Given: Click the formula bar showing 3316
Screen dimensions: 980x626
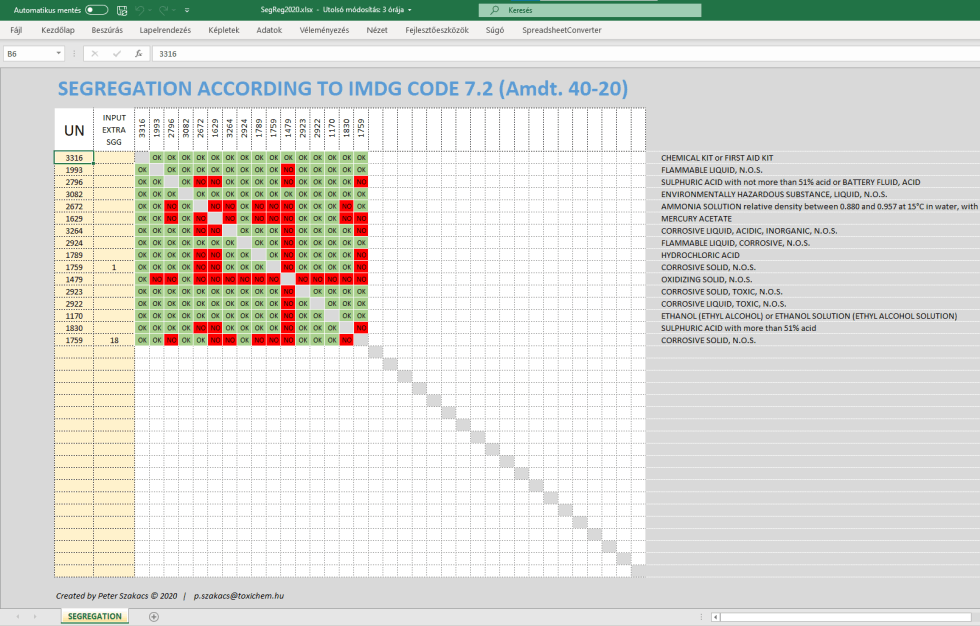Looking at the screenshot, I should point(500,54).
